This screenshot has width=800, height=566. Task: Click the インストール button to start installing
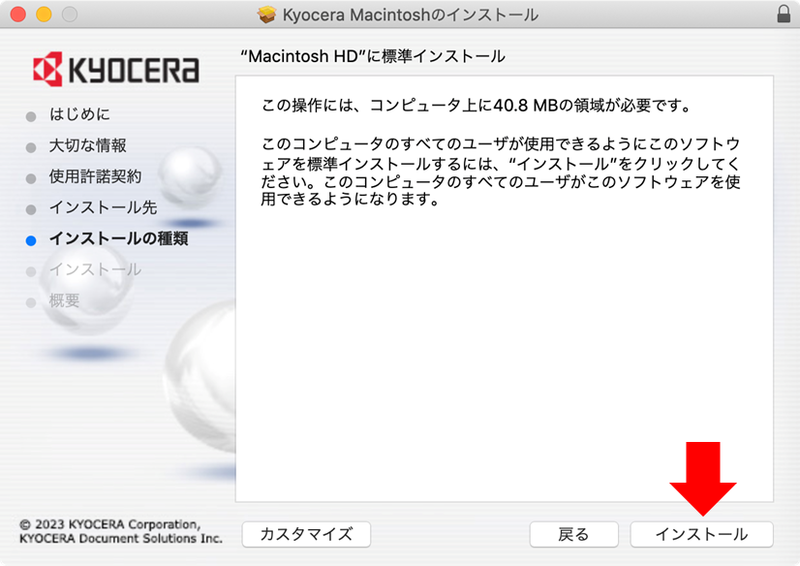702,534
